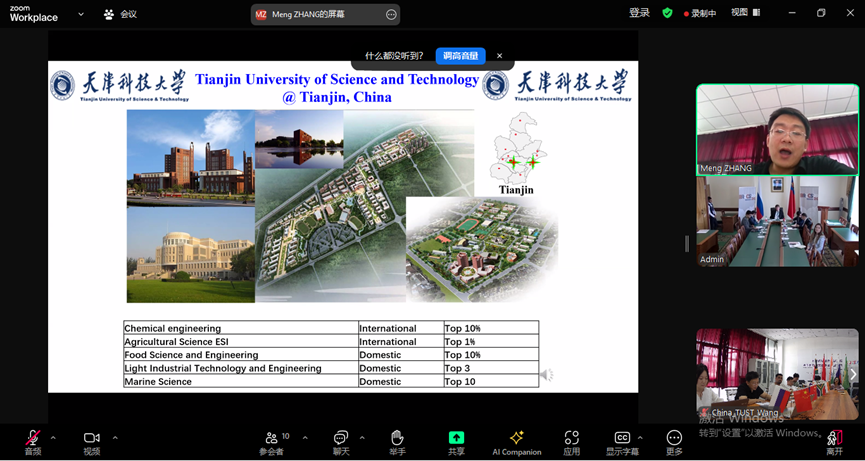The width and height of the screenshot is (865, 461).
Task: Start screen sharing with green share icon
Action: click(456, 438)
